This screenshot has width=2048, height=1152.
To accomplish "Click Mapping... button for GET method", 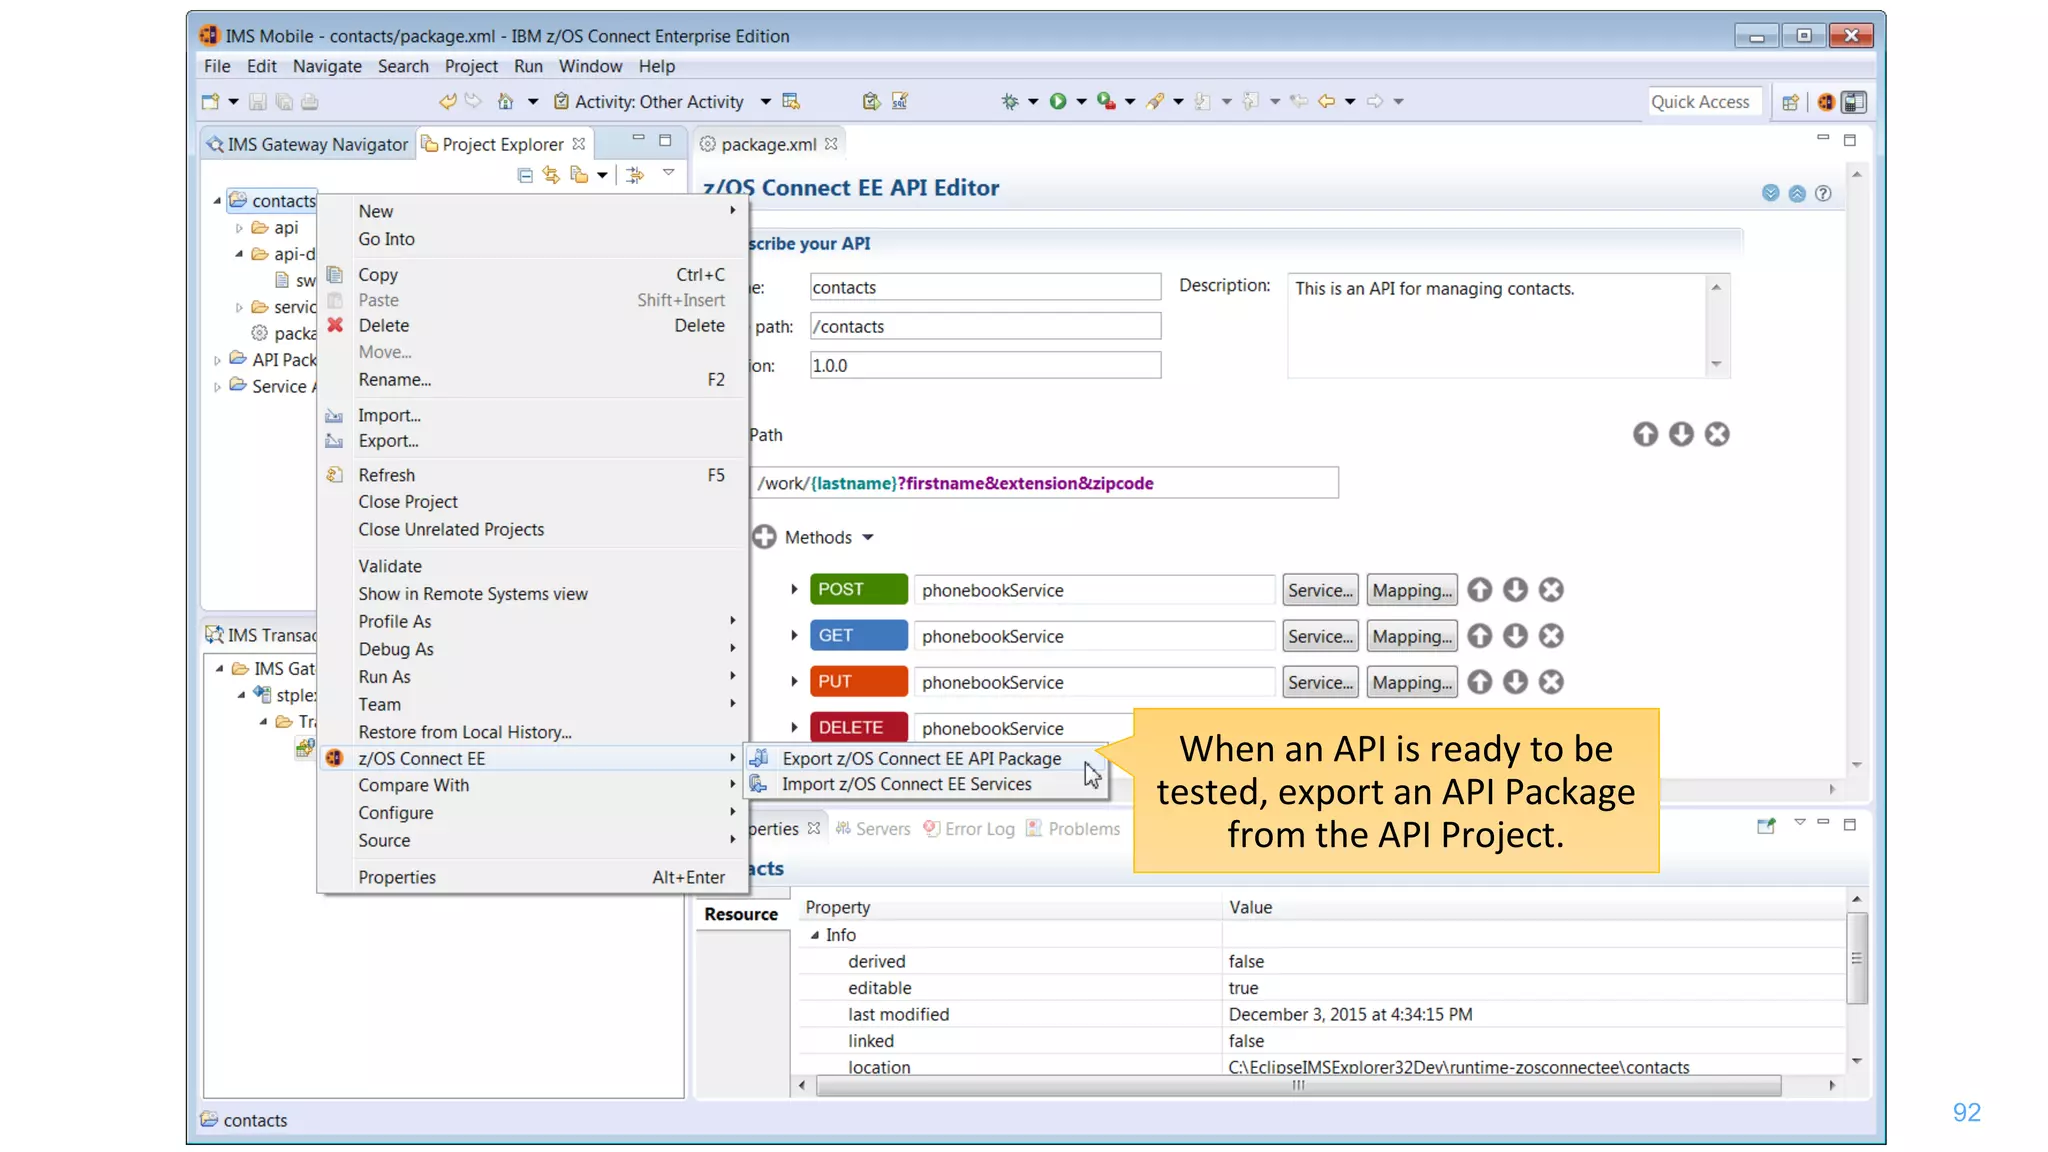I will click(x=1412, y=636).
